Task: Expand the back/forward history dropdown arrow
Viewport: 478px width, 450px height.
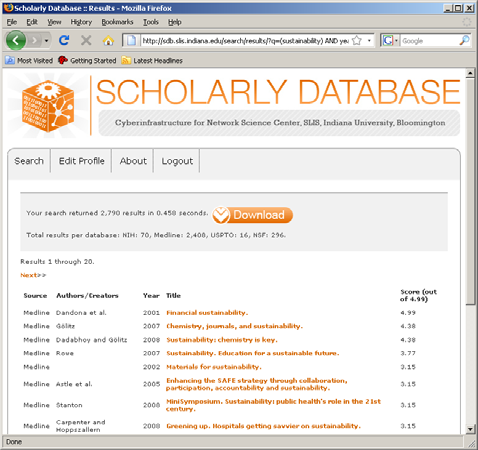Action: click(46, 41)
